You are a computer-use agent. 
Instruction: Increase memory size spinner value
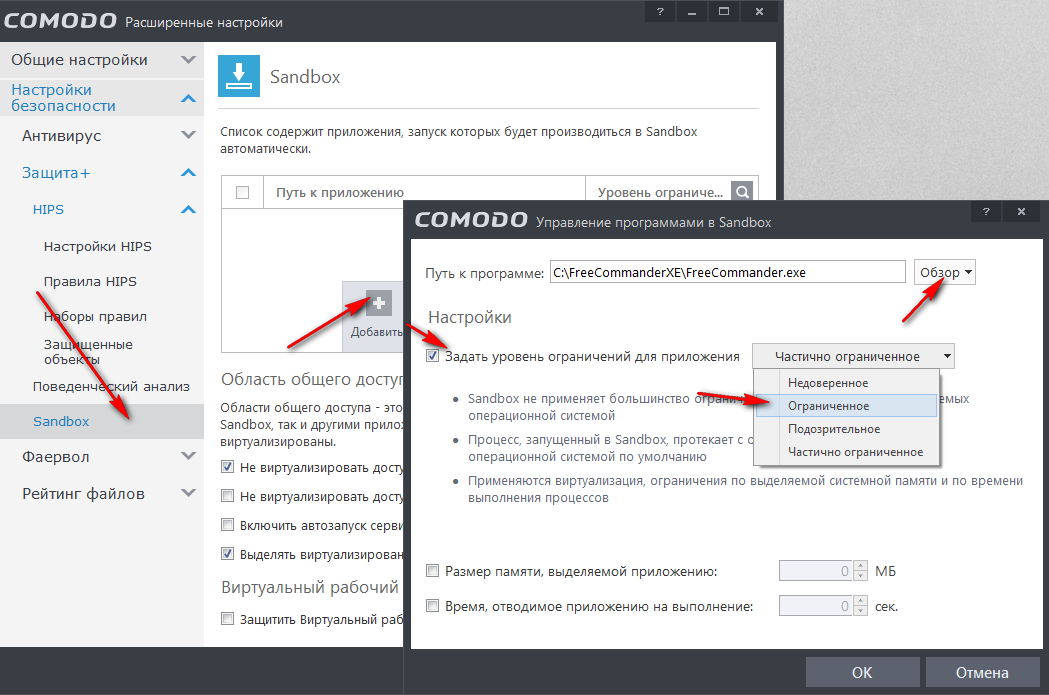861,566
